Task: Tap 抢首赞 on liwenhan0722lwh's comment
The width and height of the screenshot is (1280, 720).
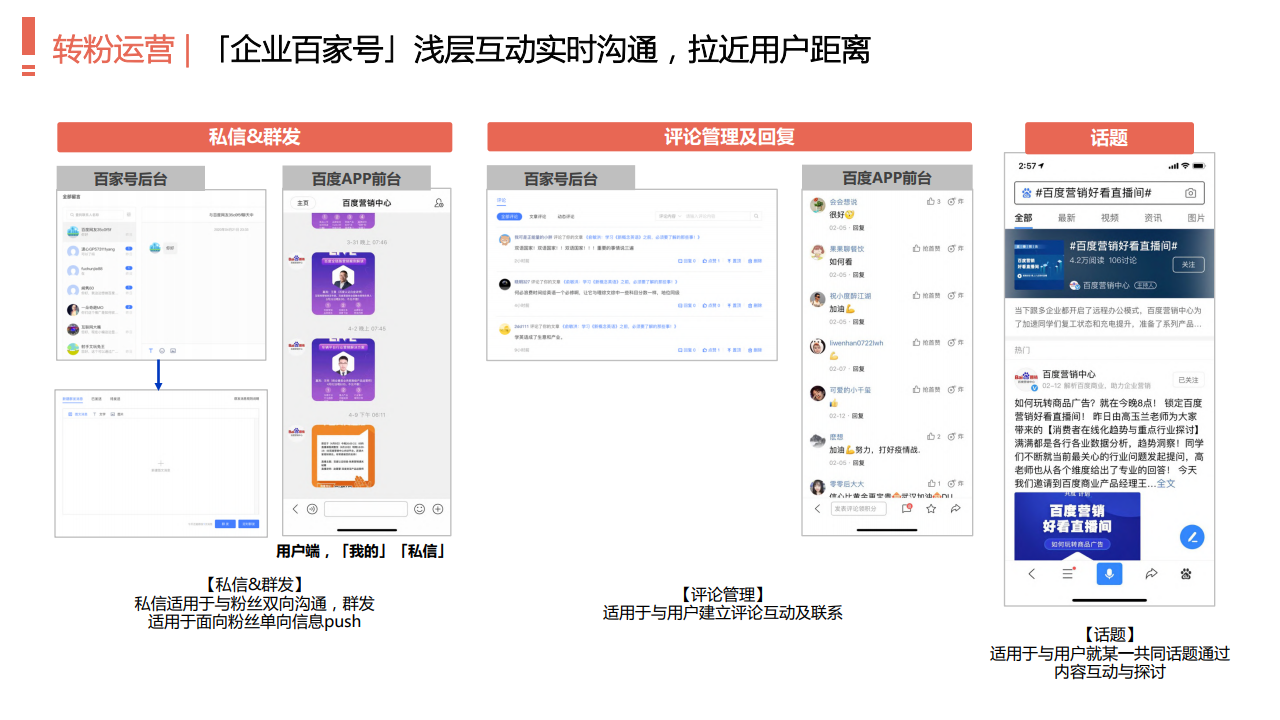Action: tap(926, 343)
